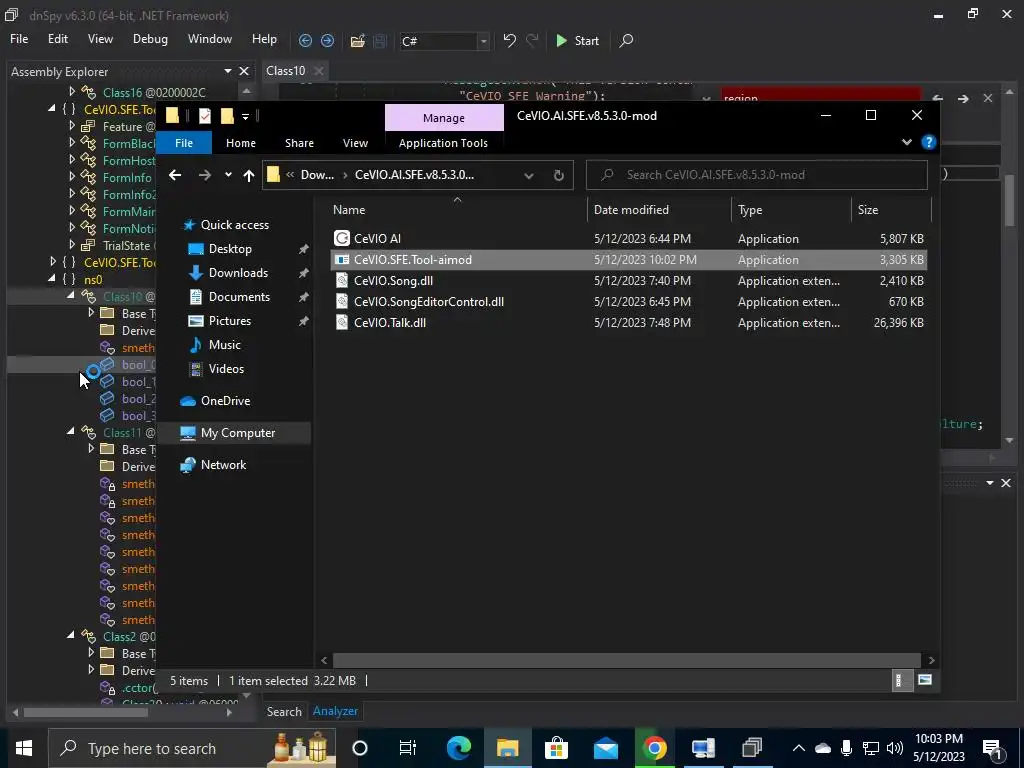Viewport: 1024px width, 768px height.
Task: Select the Class10 tab
Action: (x=285, y=71)
